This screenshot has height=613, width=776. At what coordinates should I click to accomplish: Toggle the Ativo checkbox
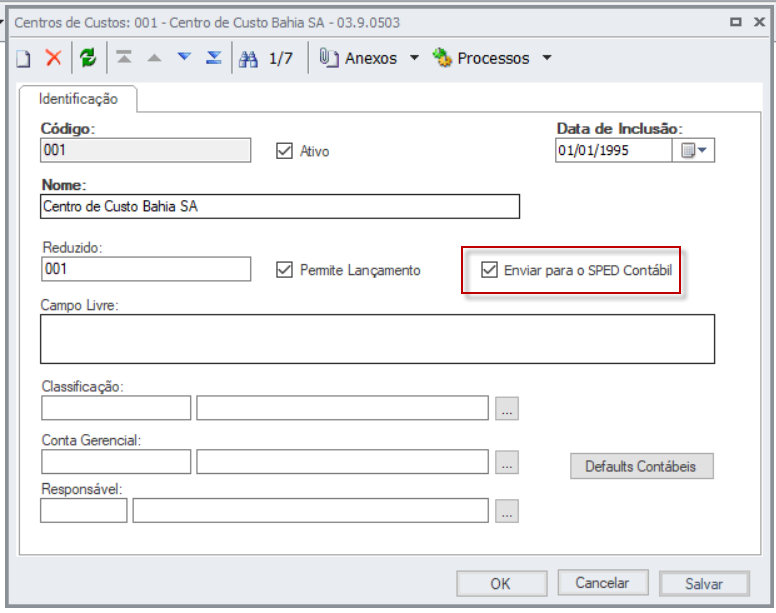coord(285,151)
